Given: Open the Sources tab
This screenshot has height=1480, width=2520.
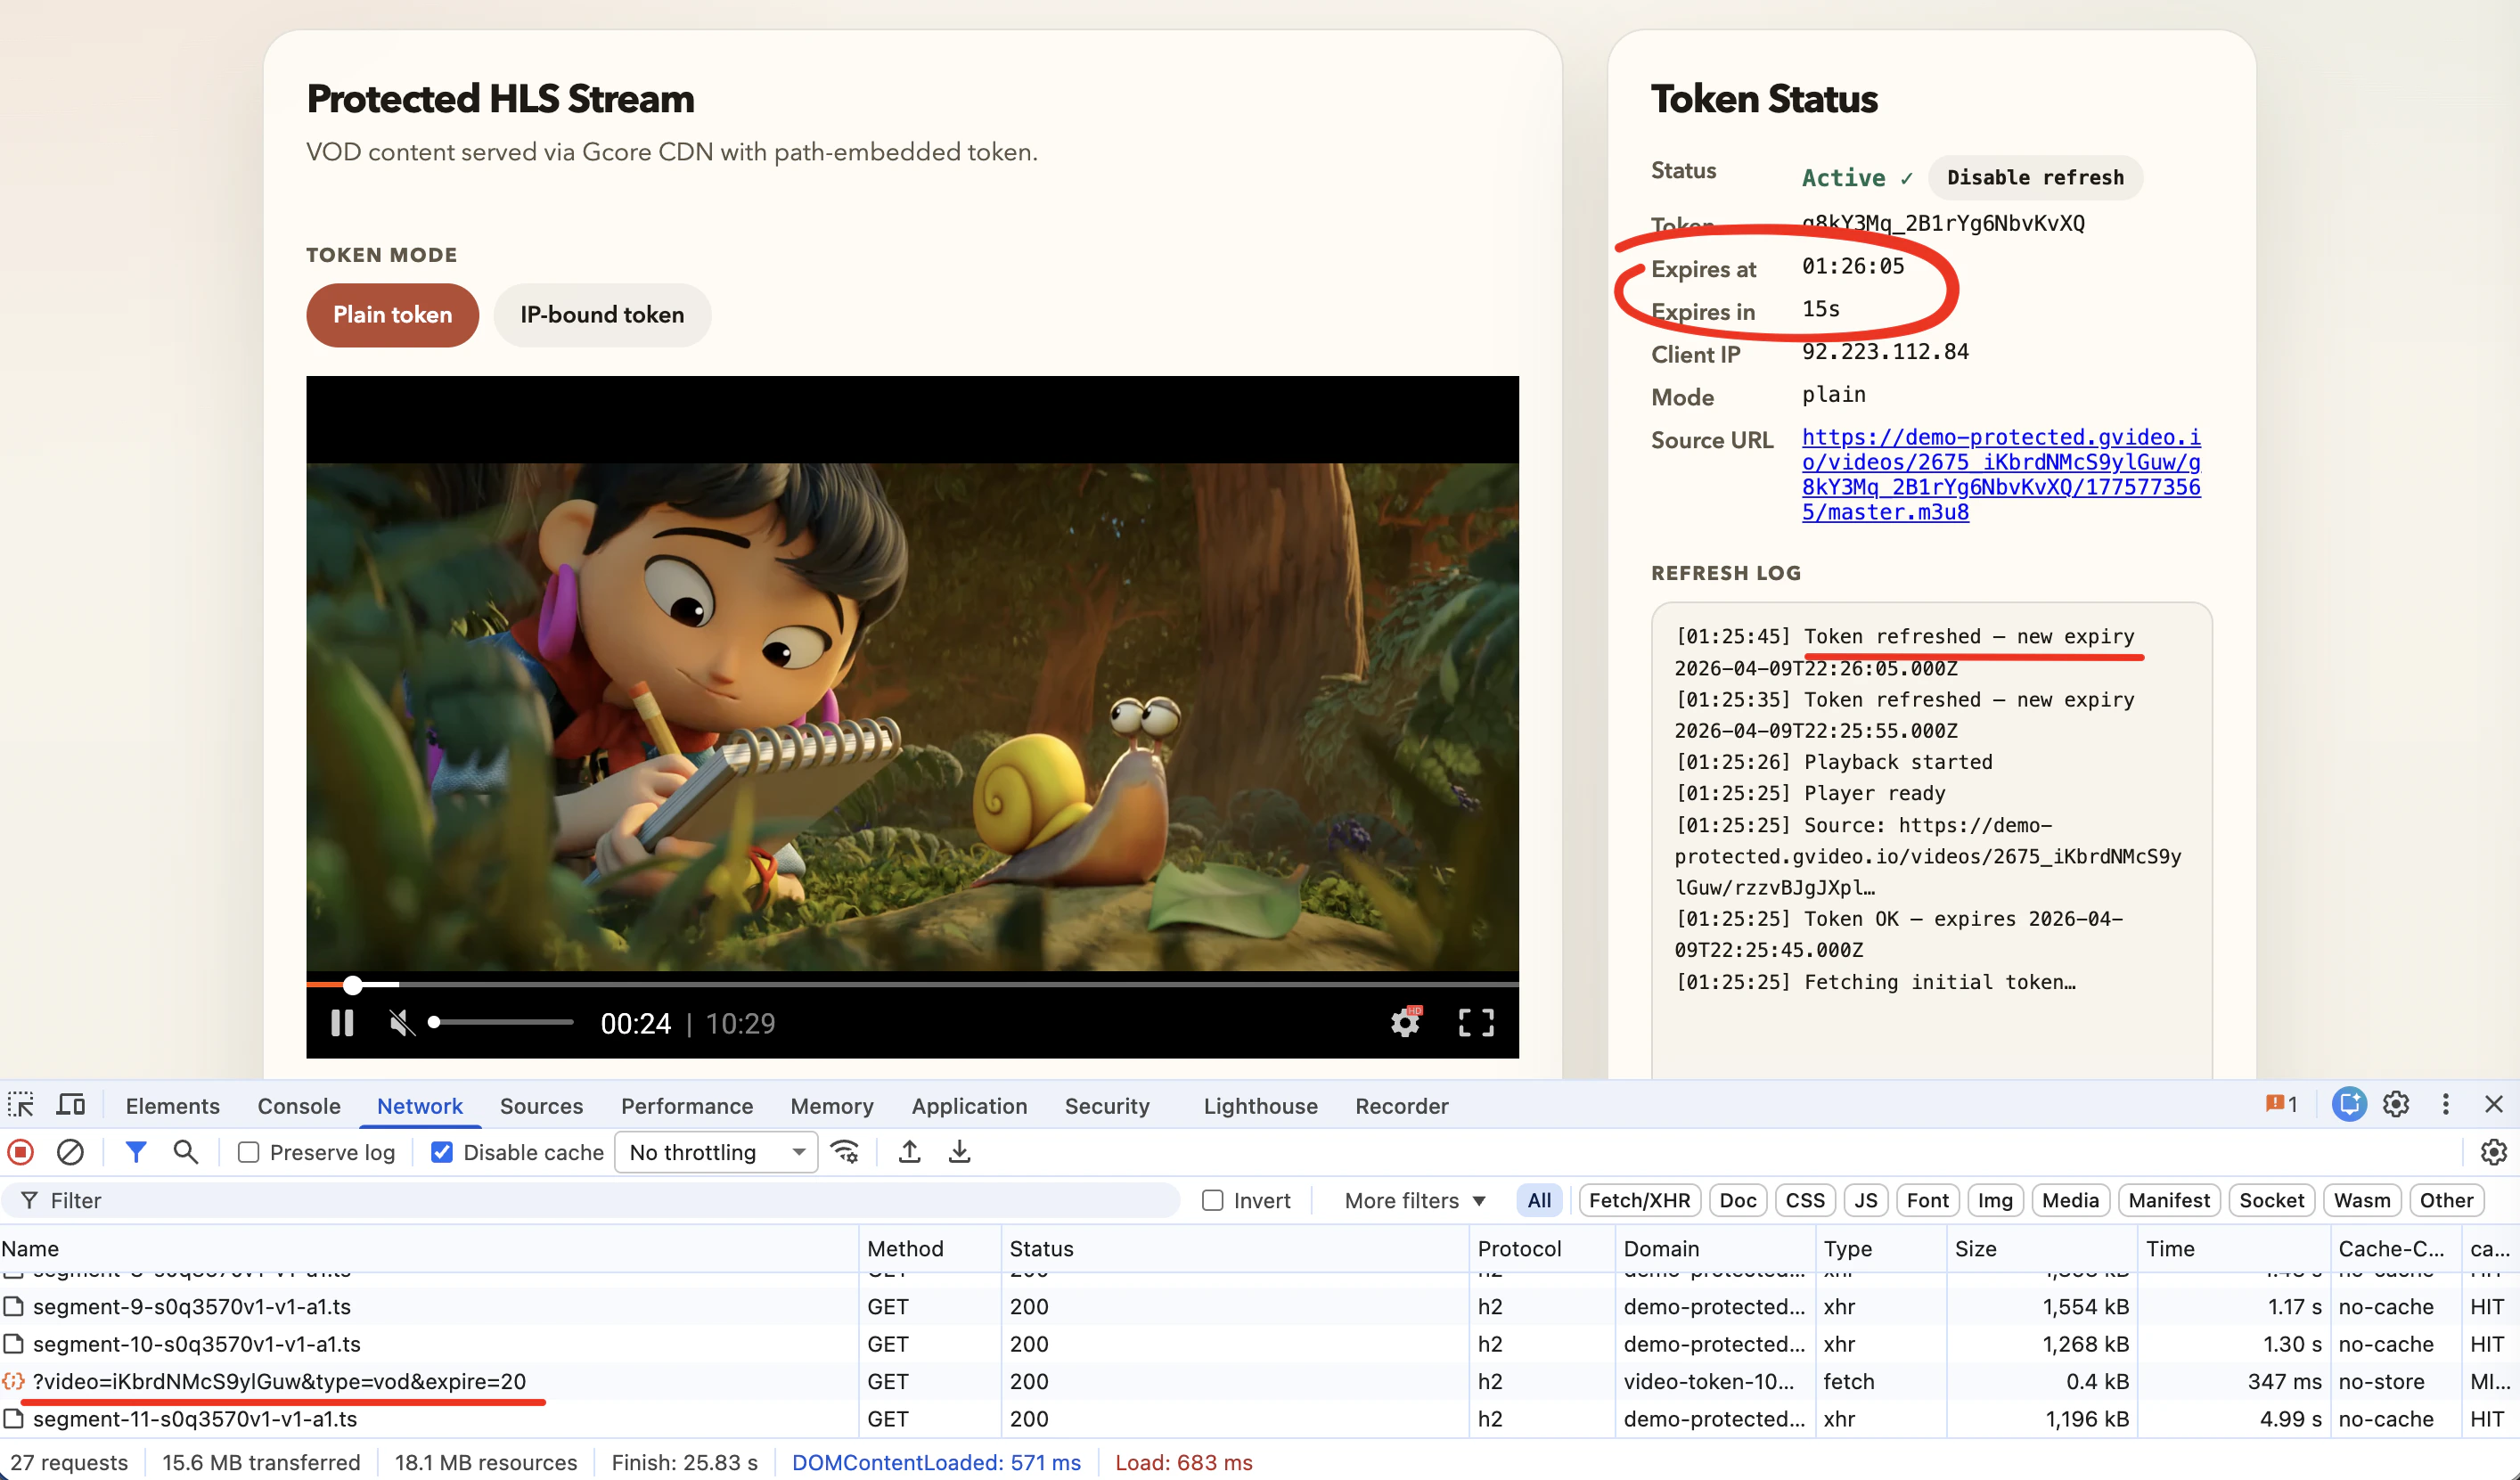Looking at the screenshot, I should pos(541,1106).
